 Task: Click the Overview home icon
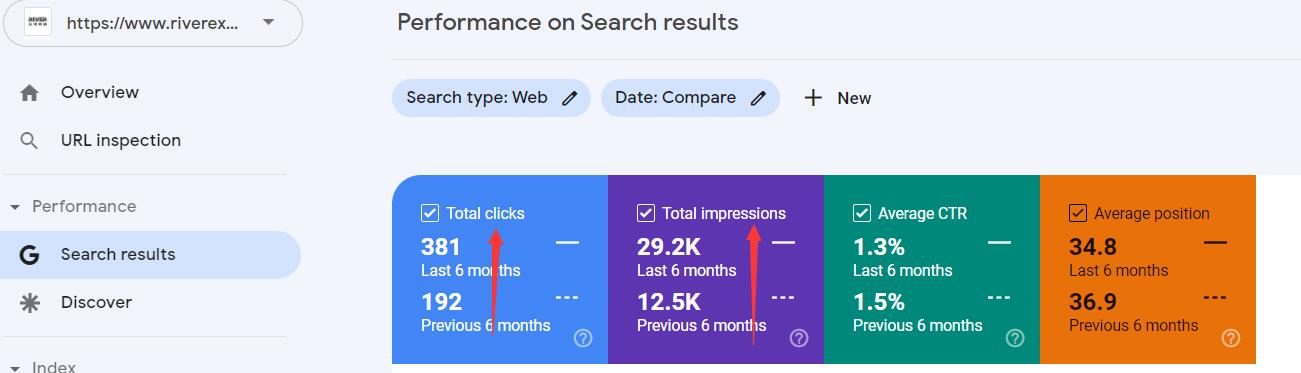tap(30, 93)
